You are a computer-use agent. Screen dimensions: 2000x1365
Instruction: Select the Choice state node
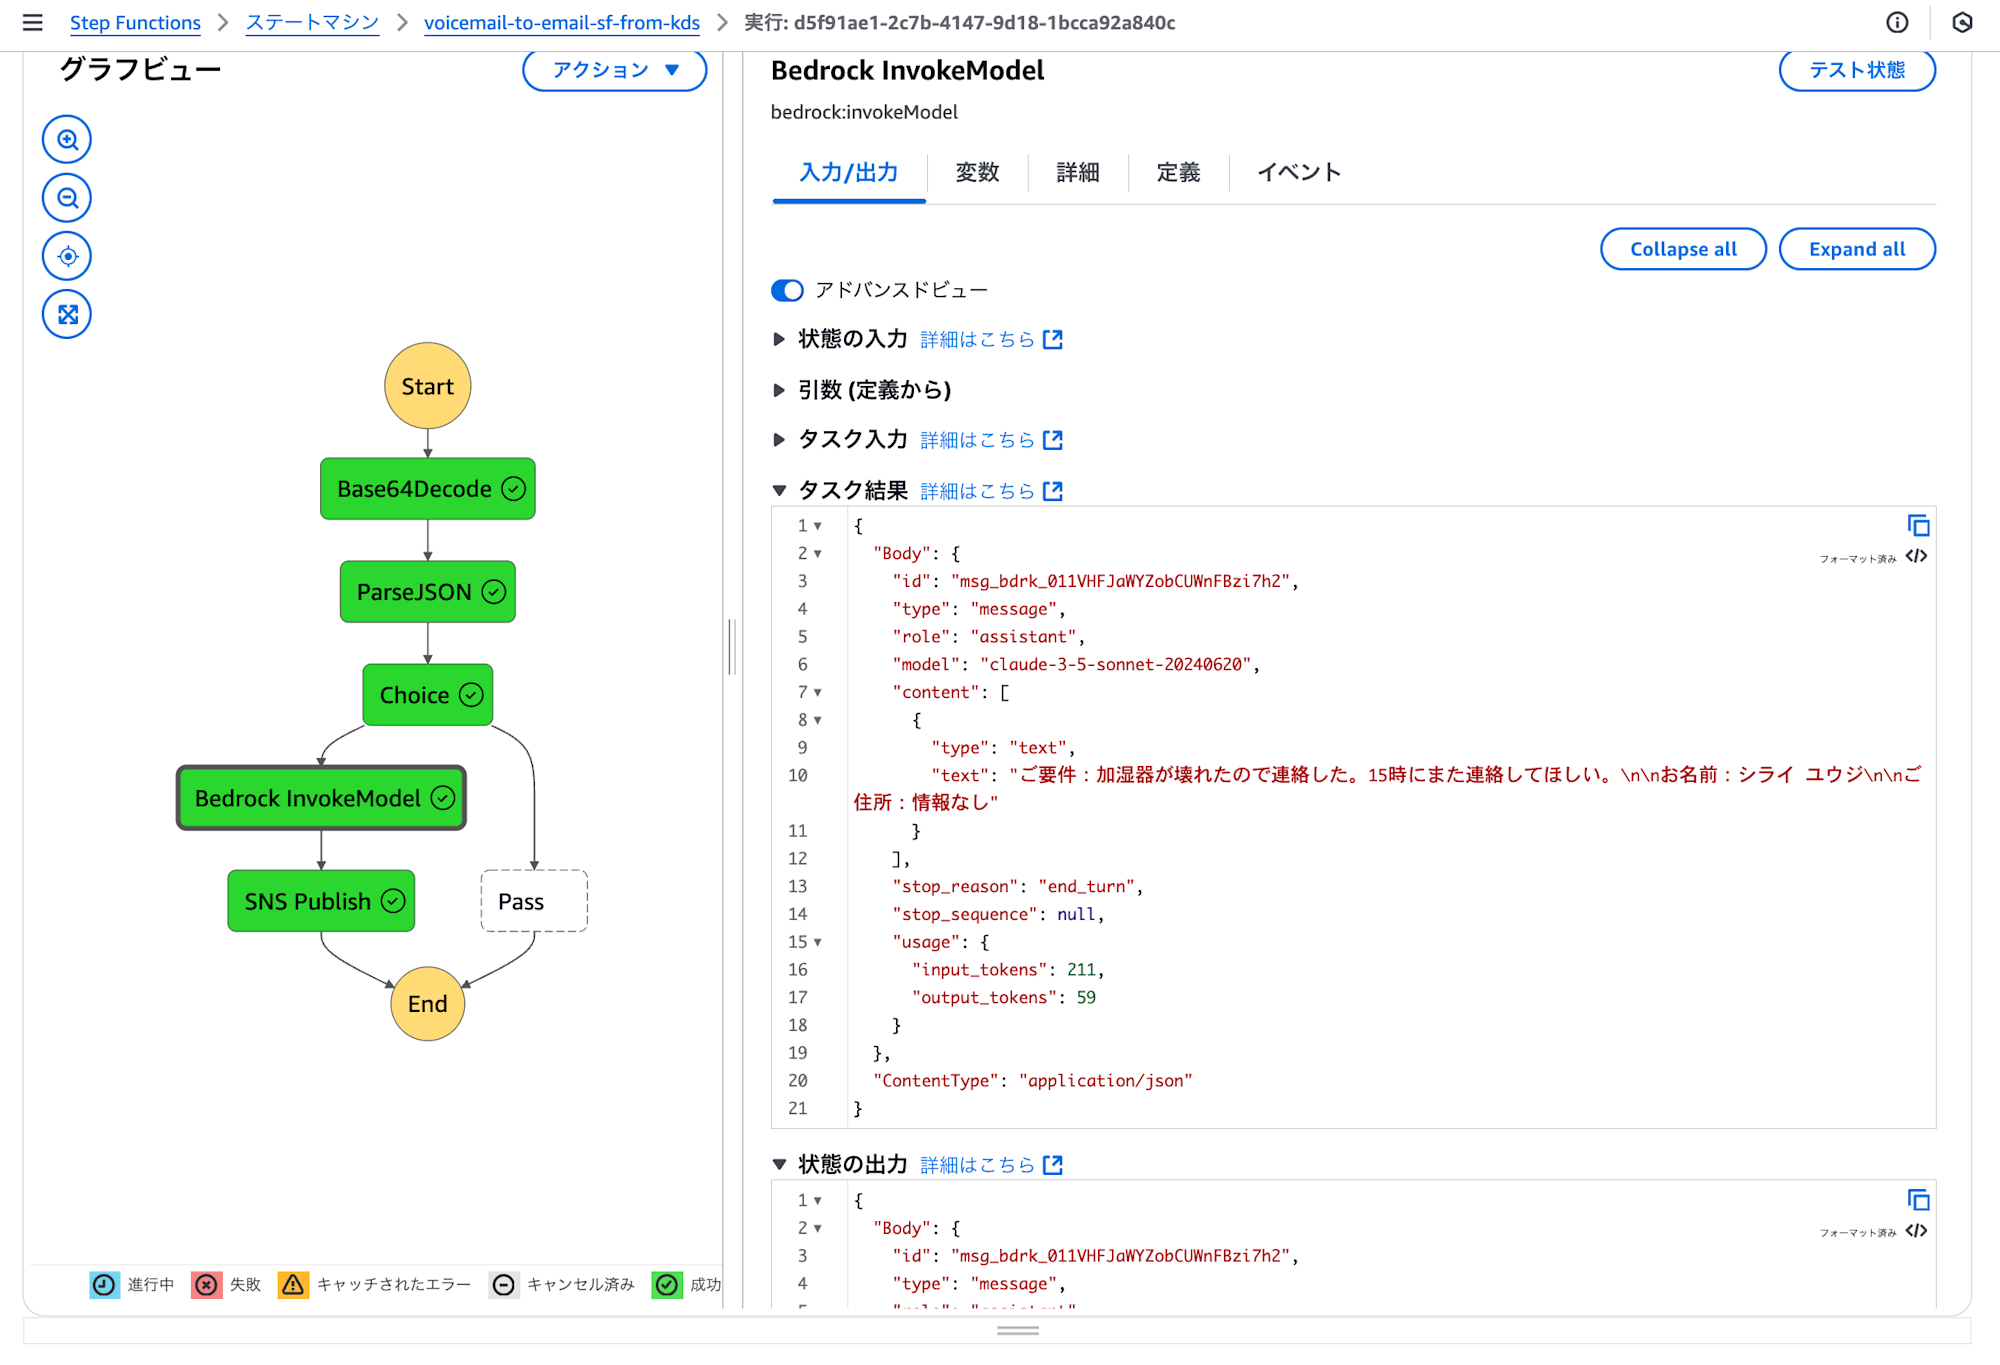[428, 695]
